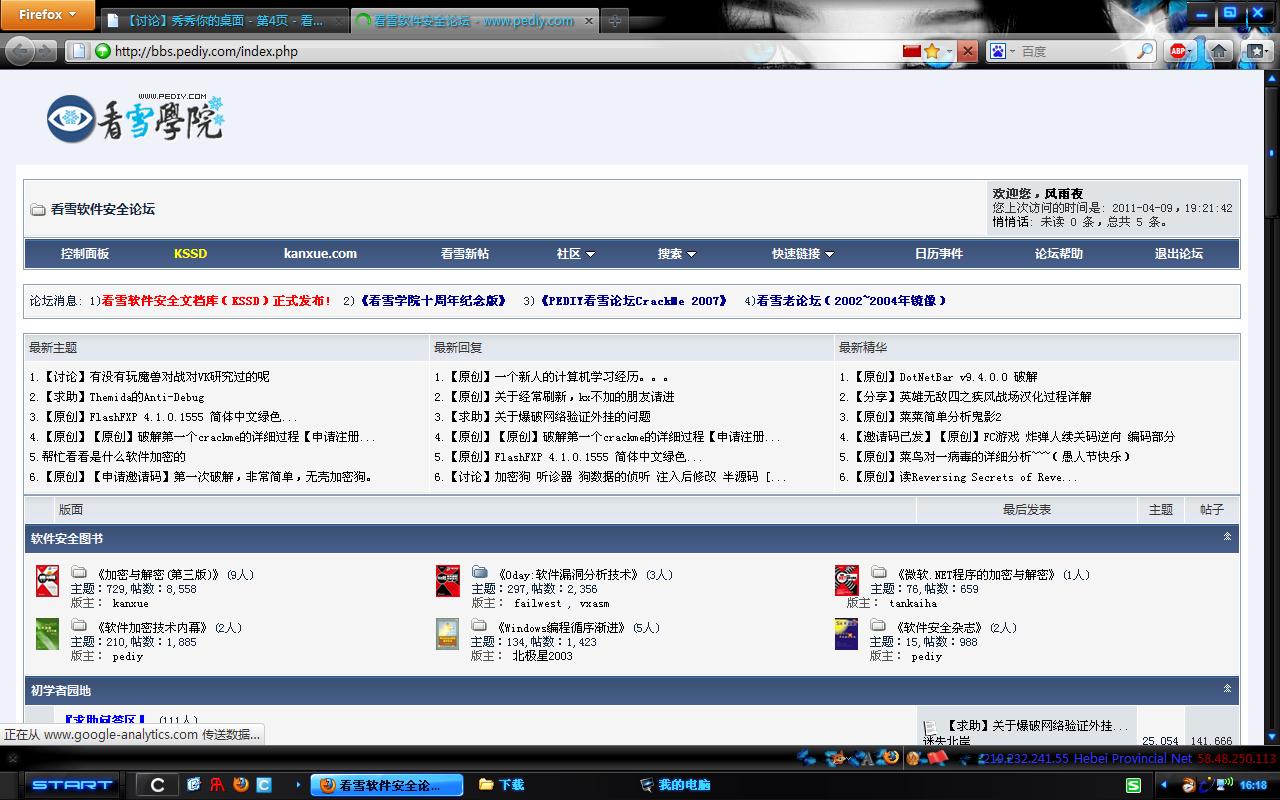Screen dimensions: 1280x800
Task: Open the 《软件加密技术内幕》 forum
Action: 152,628
